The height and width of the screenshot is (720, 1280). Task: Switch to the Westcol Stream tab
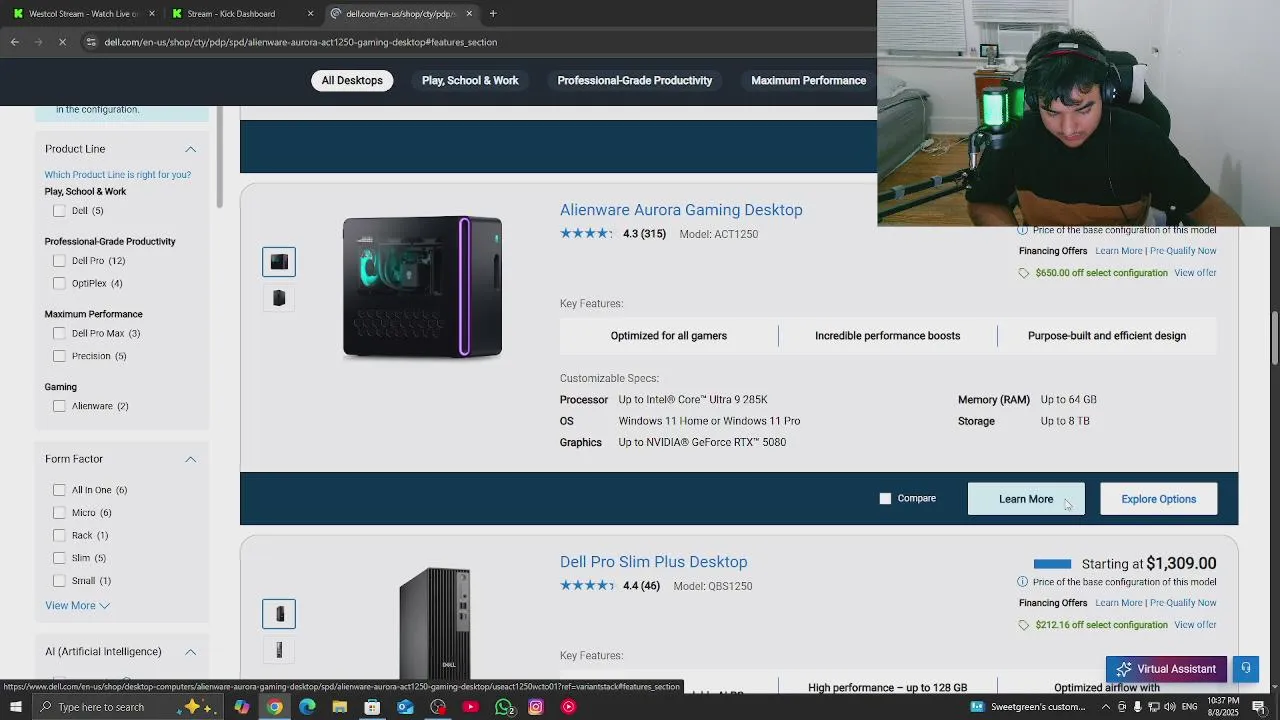coord(82,13)
